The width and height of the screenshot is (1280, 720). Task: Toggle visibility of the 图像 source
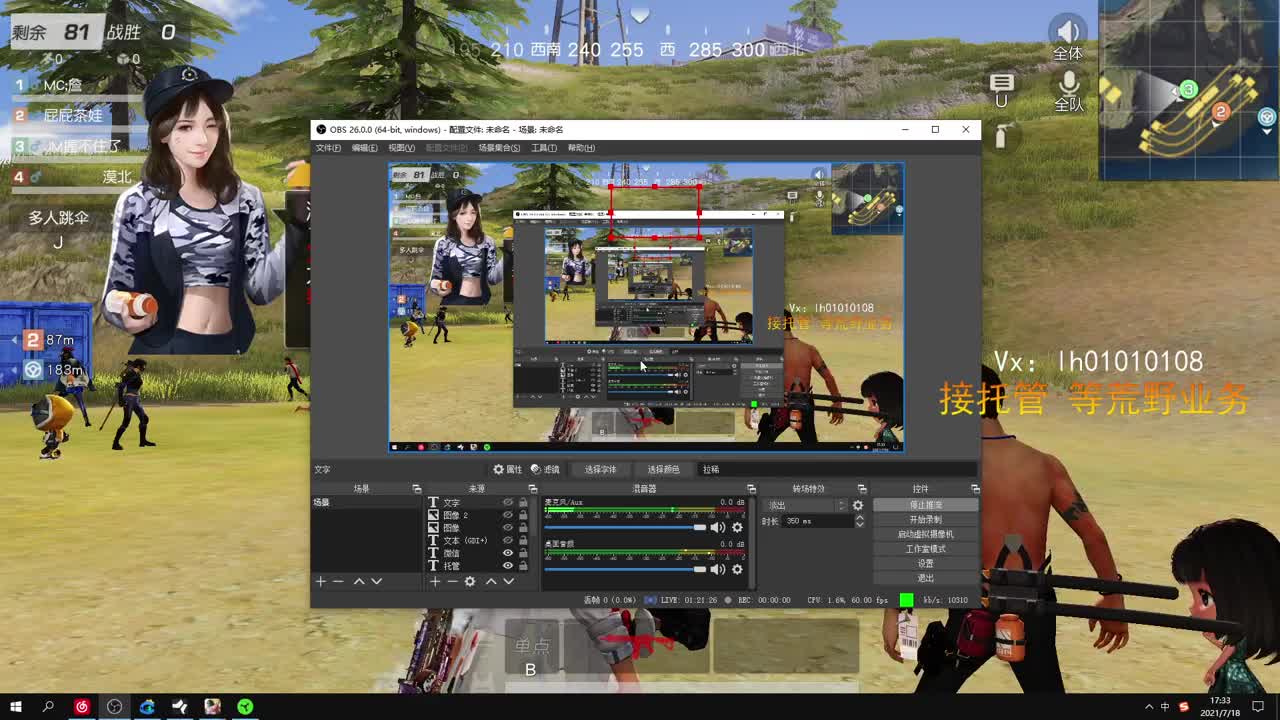click(508, 528)
